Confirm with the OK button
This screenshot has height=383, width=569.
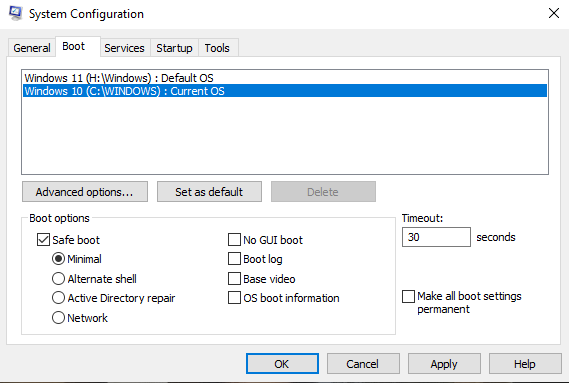pos(282,364)
